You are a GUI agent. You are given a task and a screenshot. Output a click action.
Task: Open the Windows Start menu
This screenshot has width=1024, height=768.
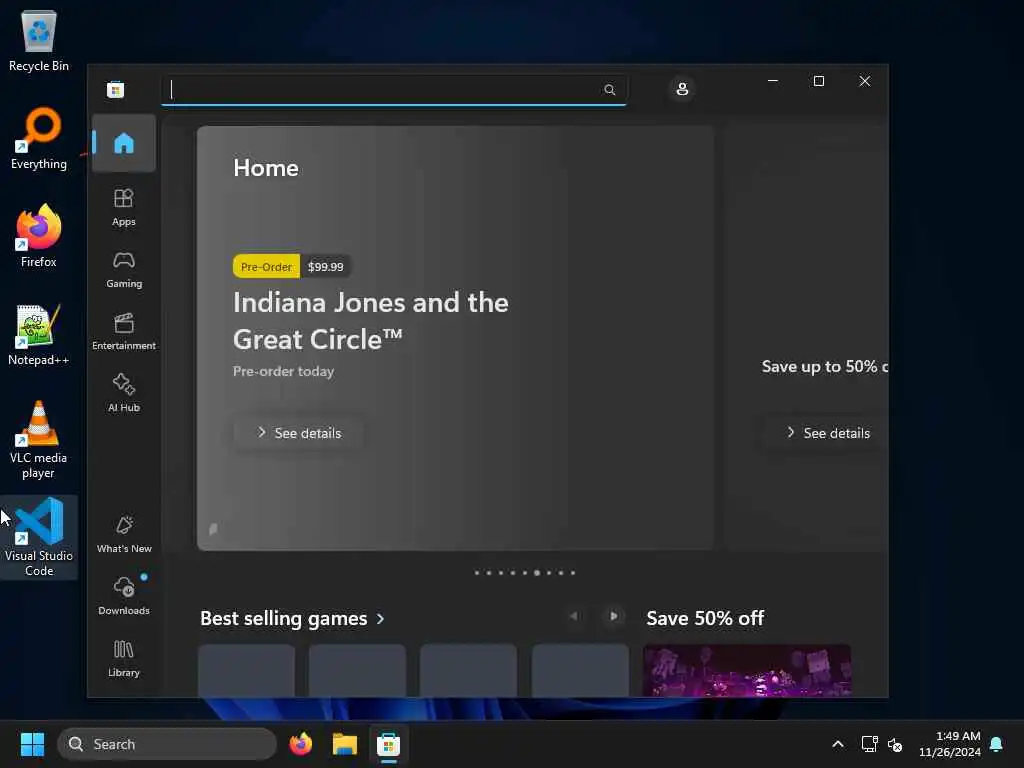click(x=32, y=744)
